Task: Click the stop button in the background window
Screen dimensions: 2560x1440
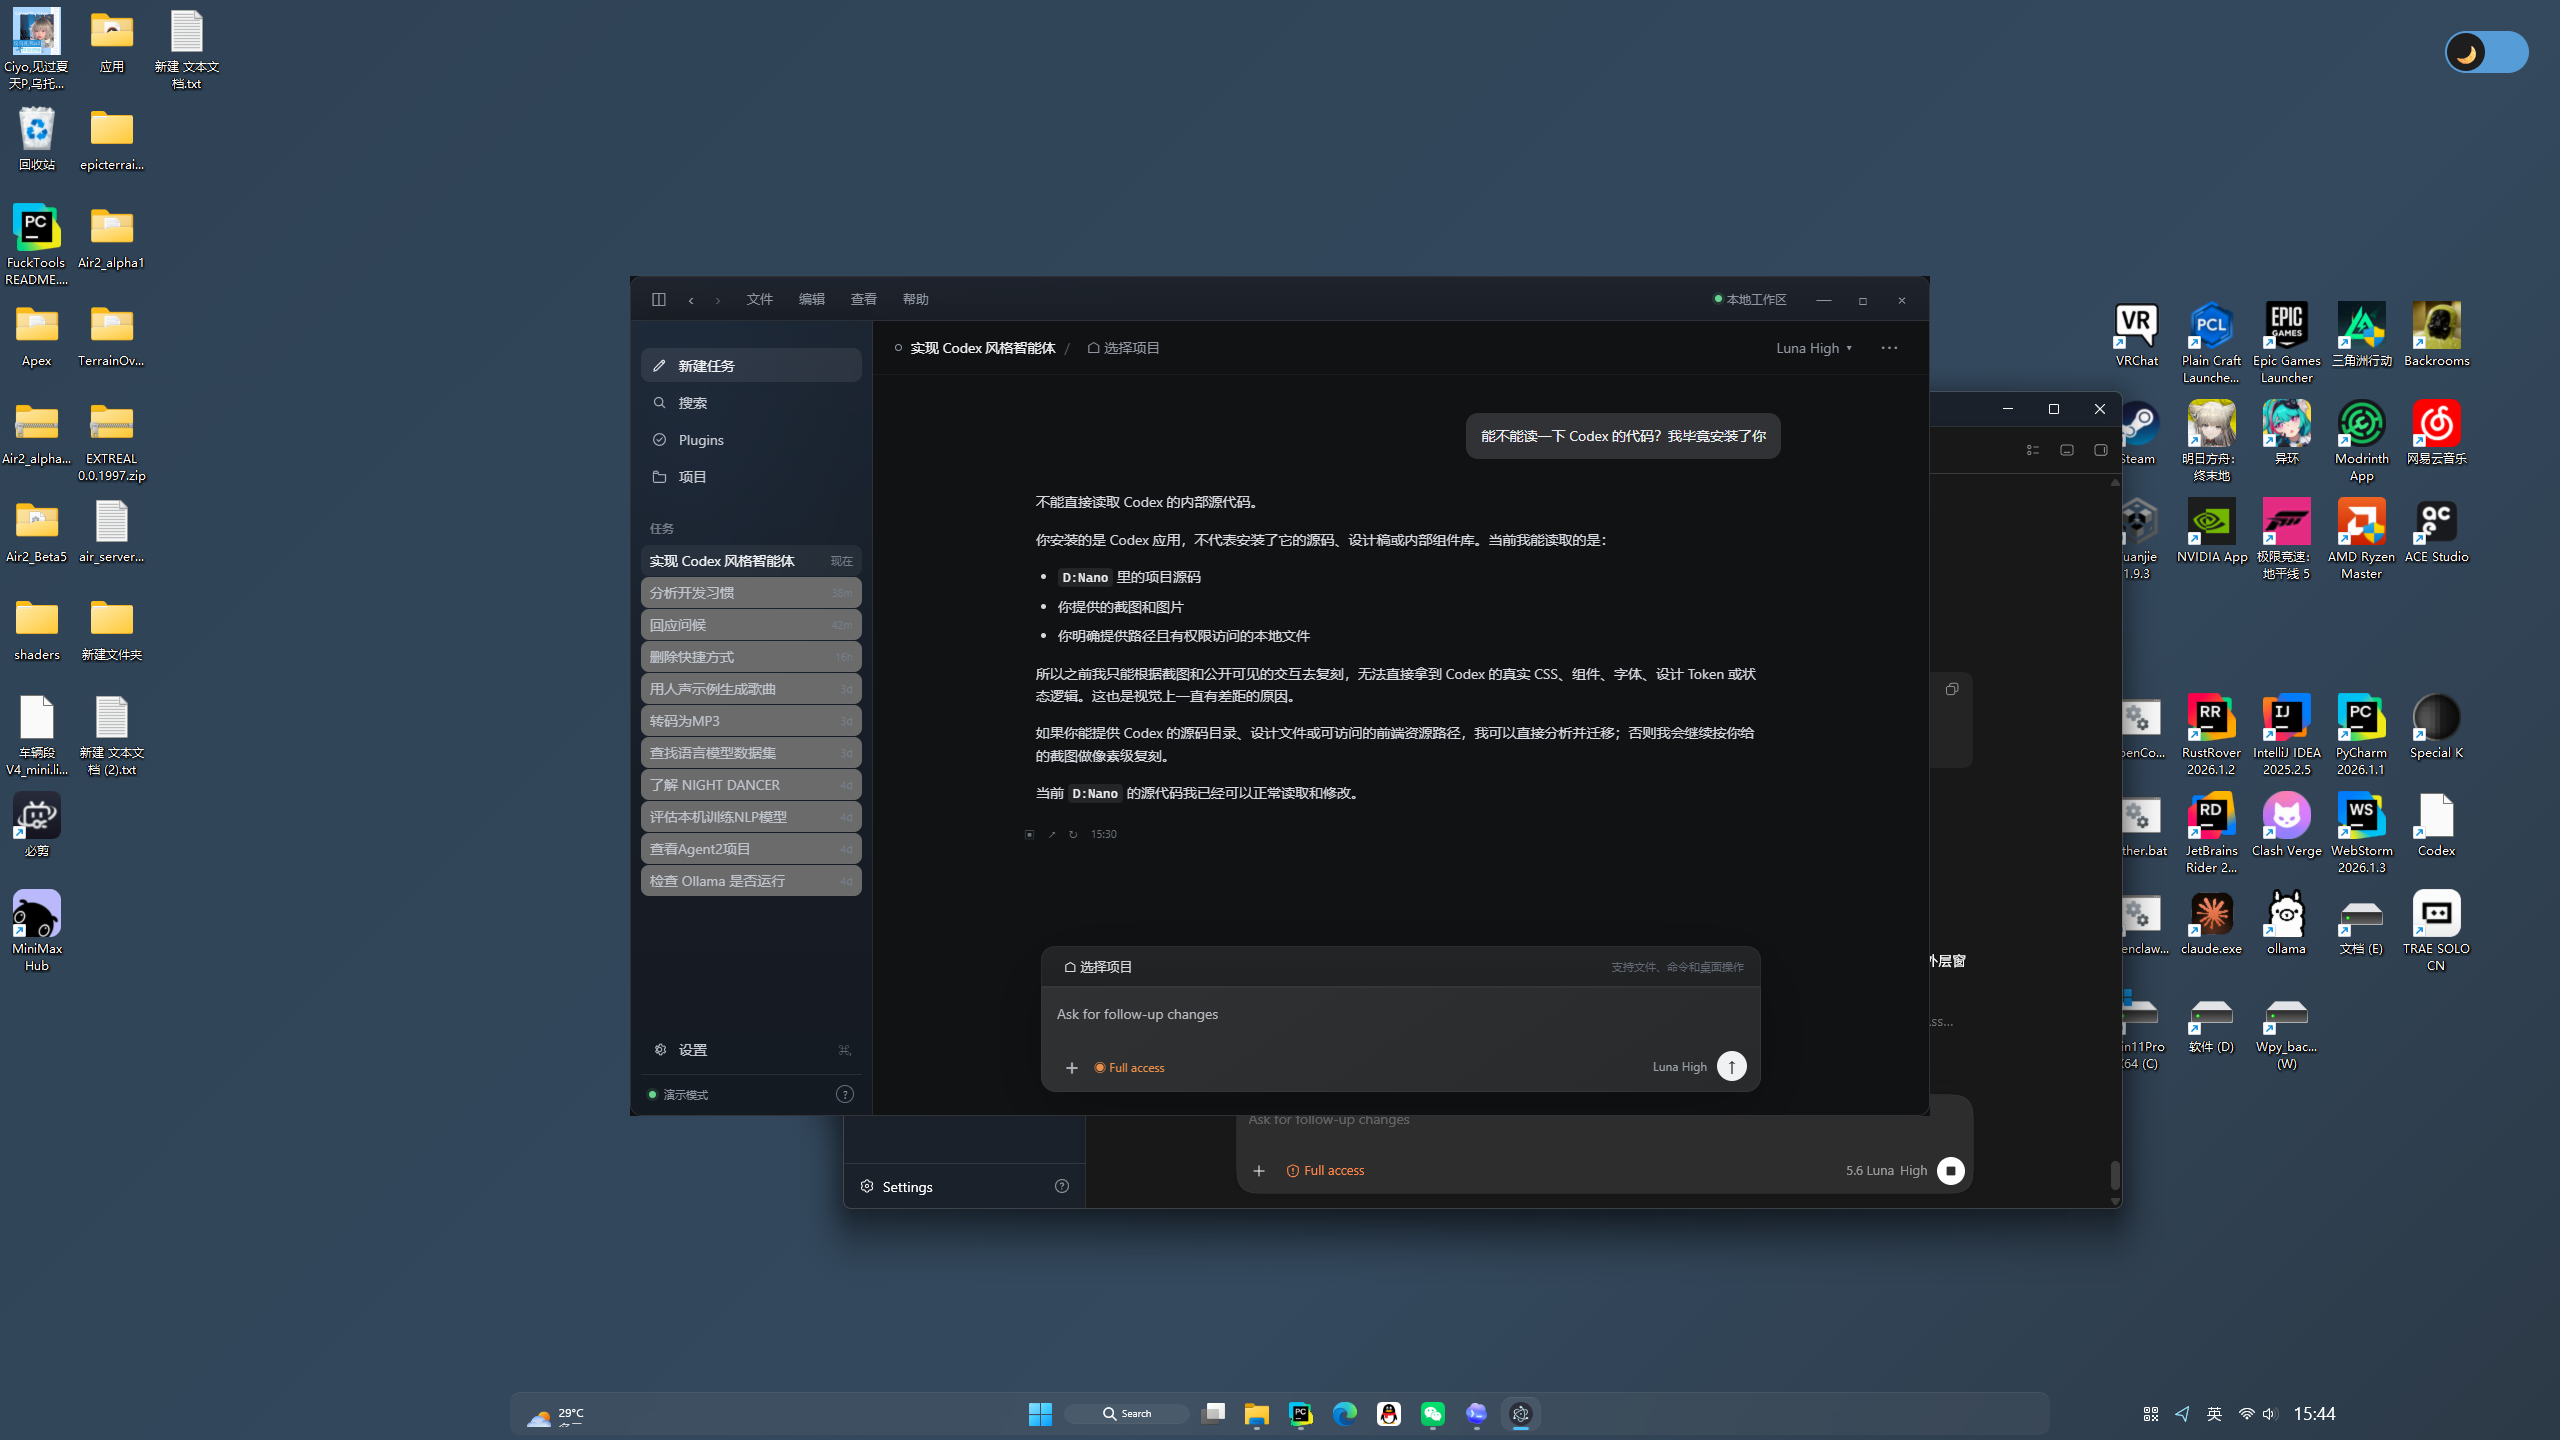Action: click(x=1950, y=1170)
